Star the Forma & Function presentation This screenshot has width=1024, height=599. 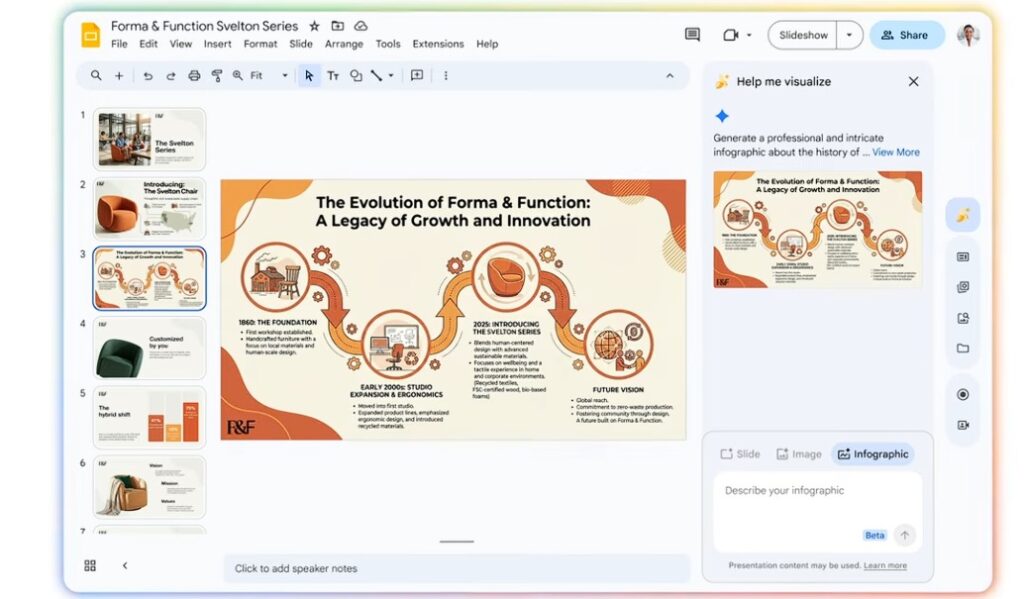click(x=314, y=26)
